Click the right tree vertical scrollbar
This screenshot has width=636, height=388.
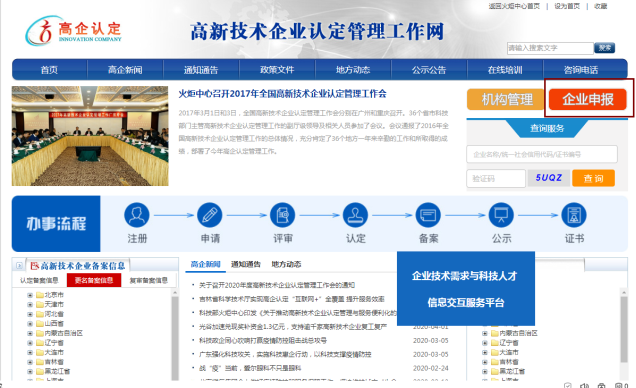pyautogui.click(x=624, y=328)
